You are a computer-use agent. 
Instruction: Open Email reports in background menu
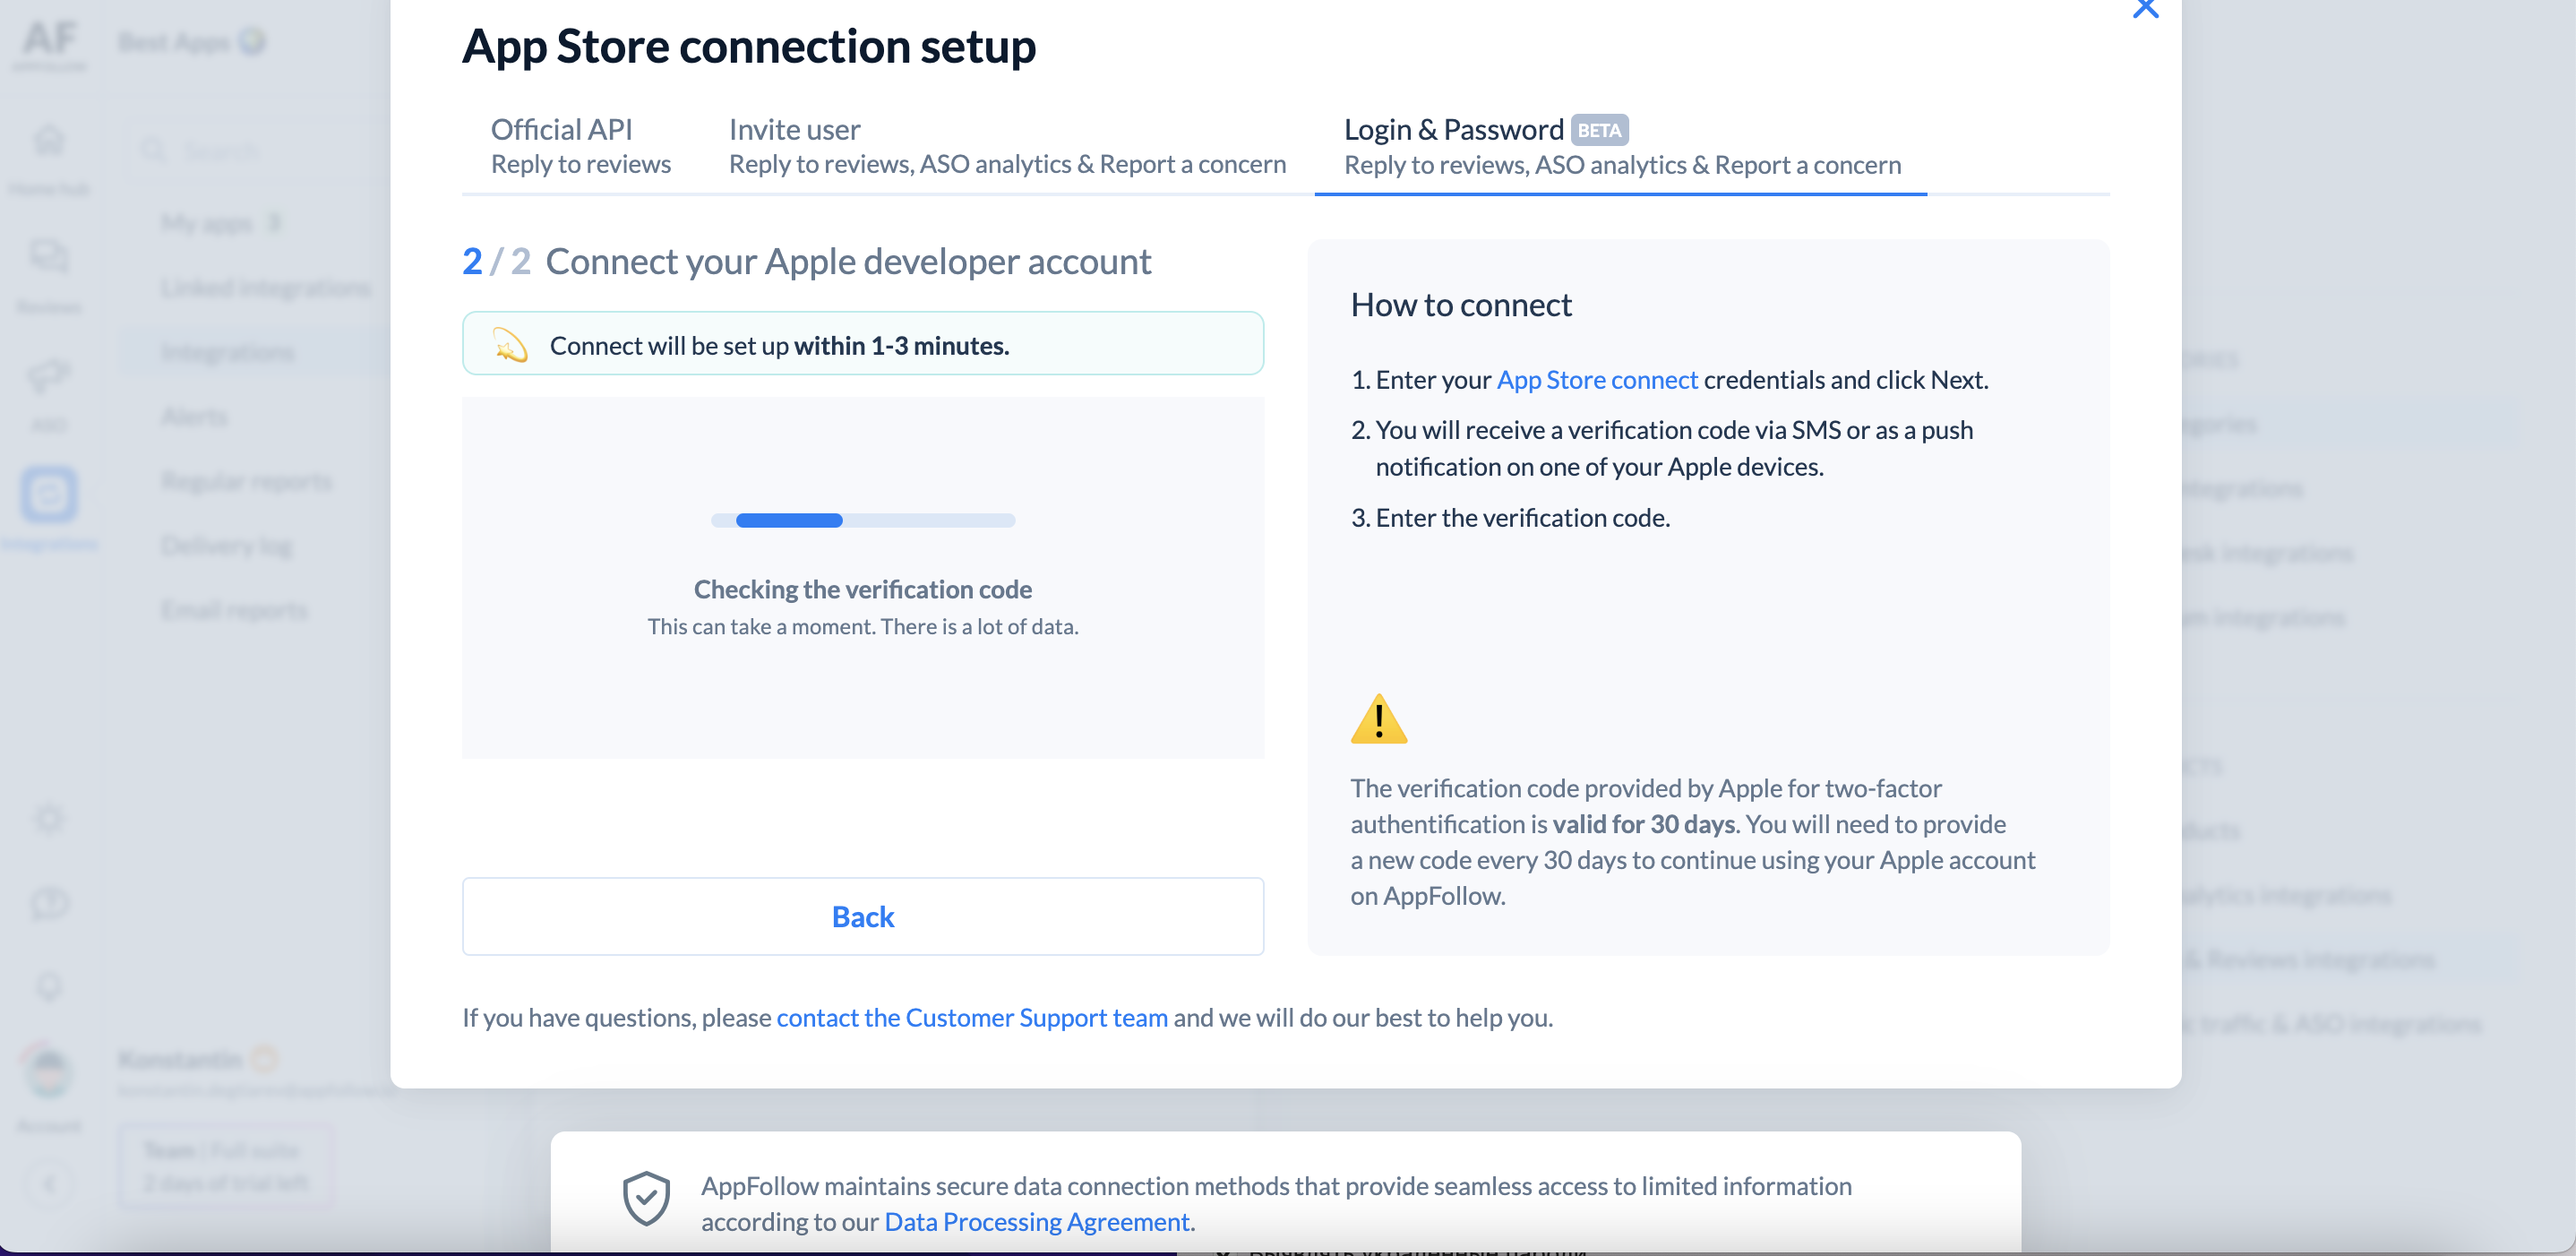(x=234, y=610)
